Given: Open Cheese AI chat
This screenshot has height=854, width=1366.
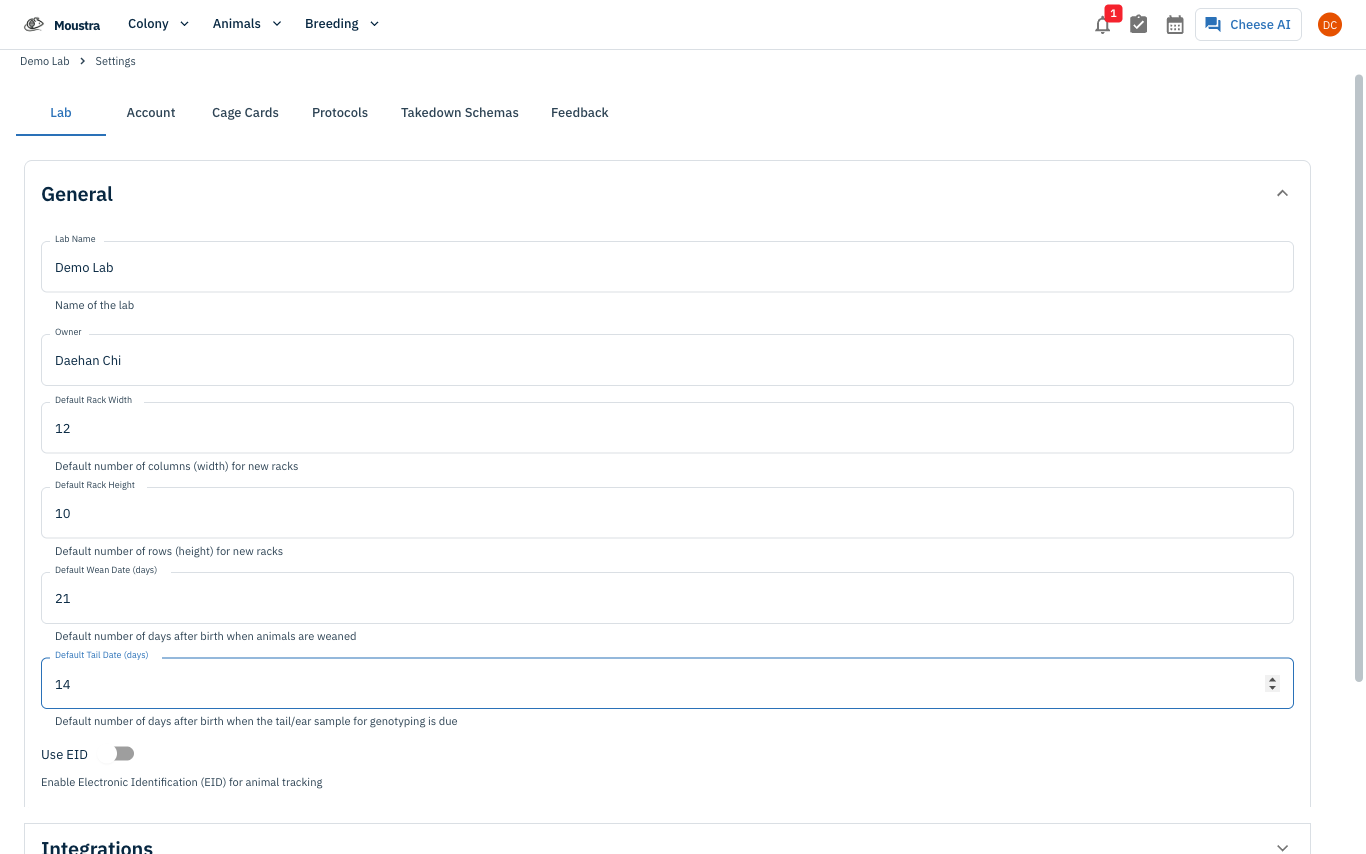Looking at the screenshot, I should pyautogui.click(x=1248, y=25).
